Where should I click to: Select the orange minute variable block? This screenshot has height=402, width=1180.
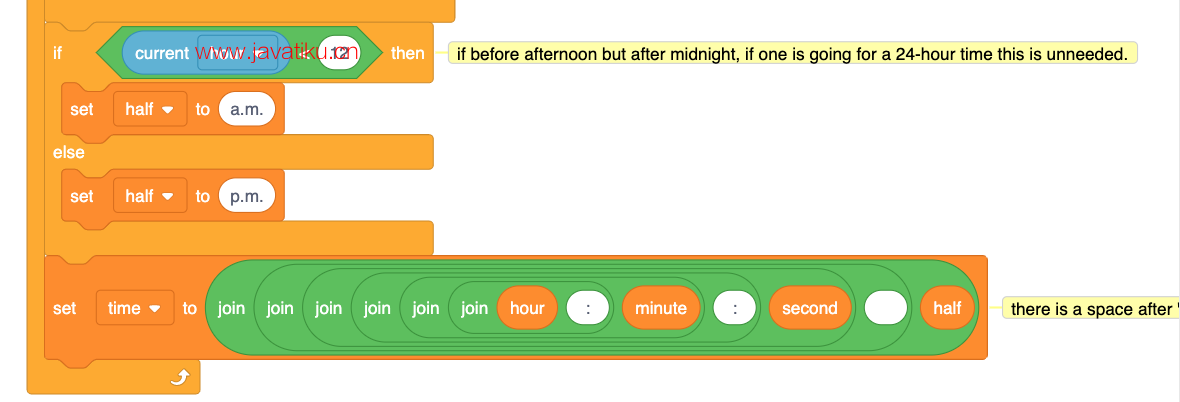[661, 308]
